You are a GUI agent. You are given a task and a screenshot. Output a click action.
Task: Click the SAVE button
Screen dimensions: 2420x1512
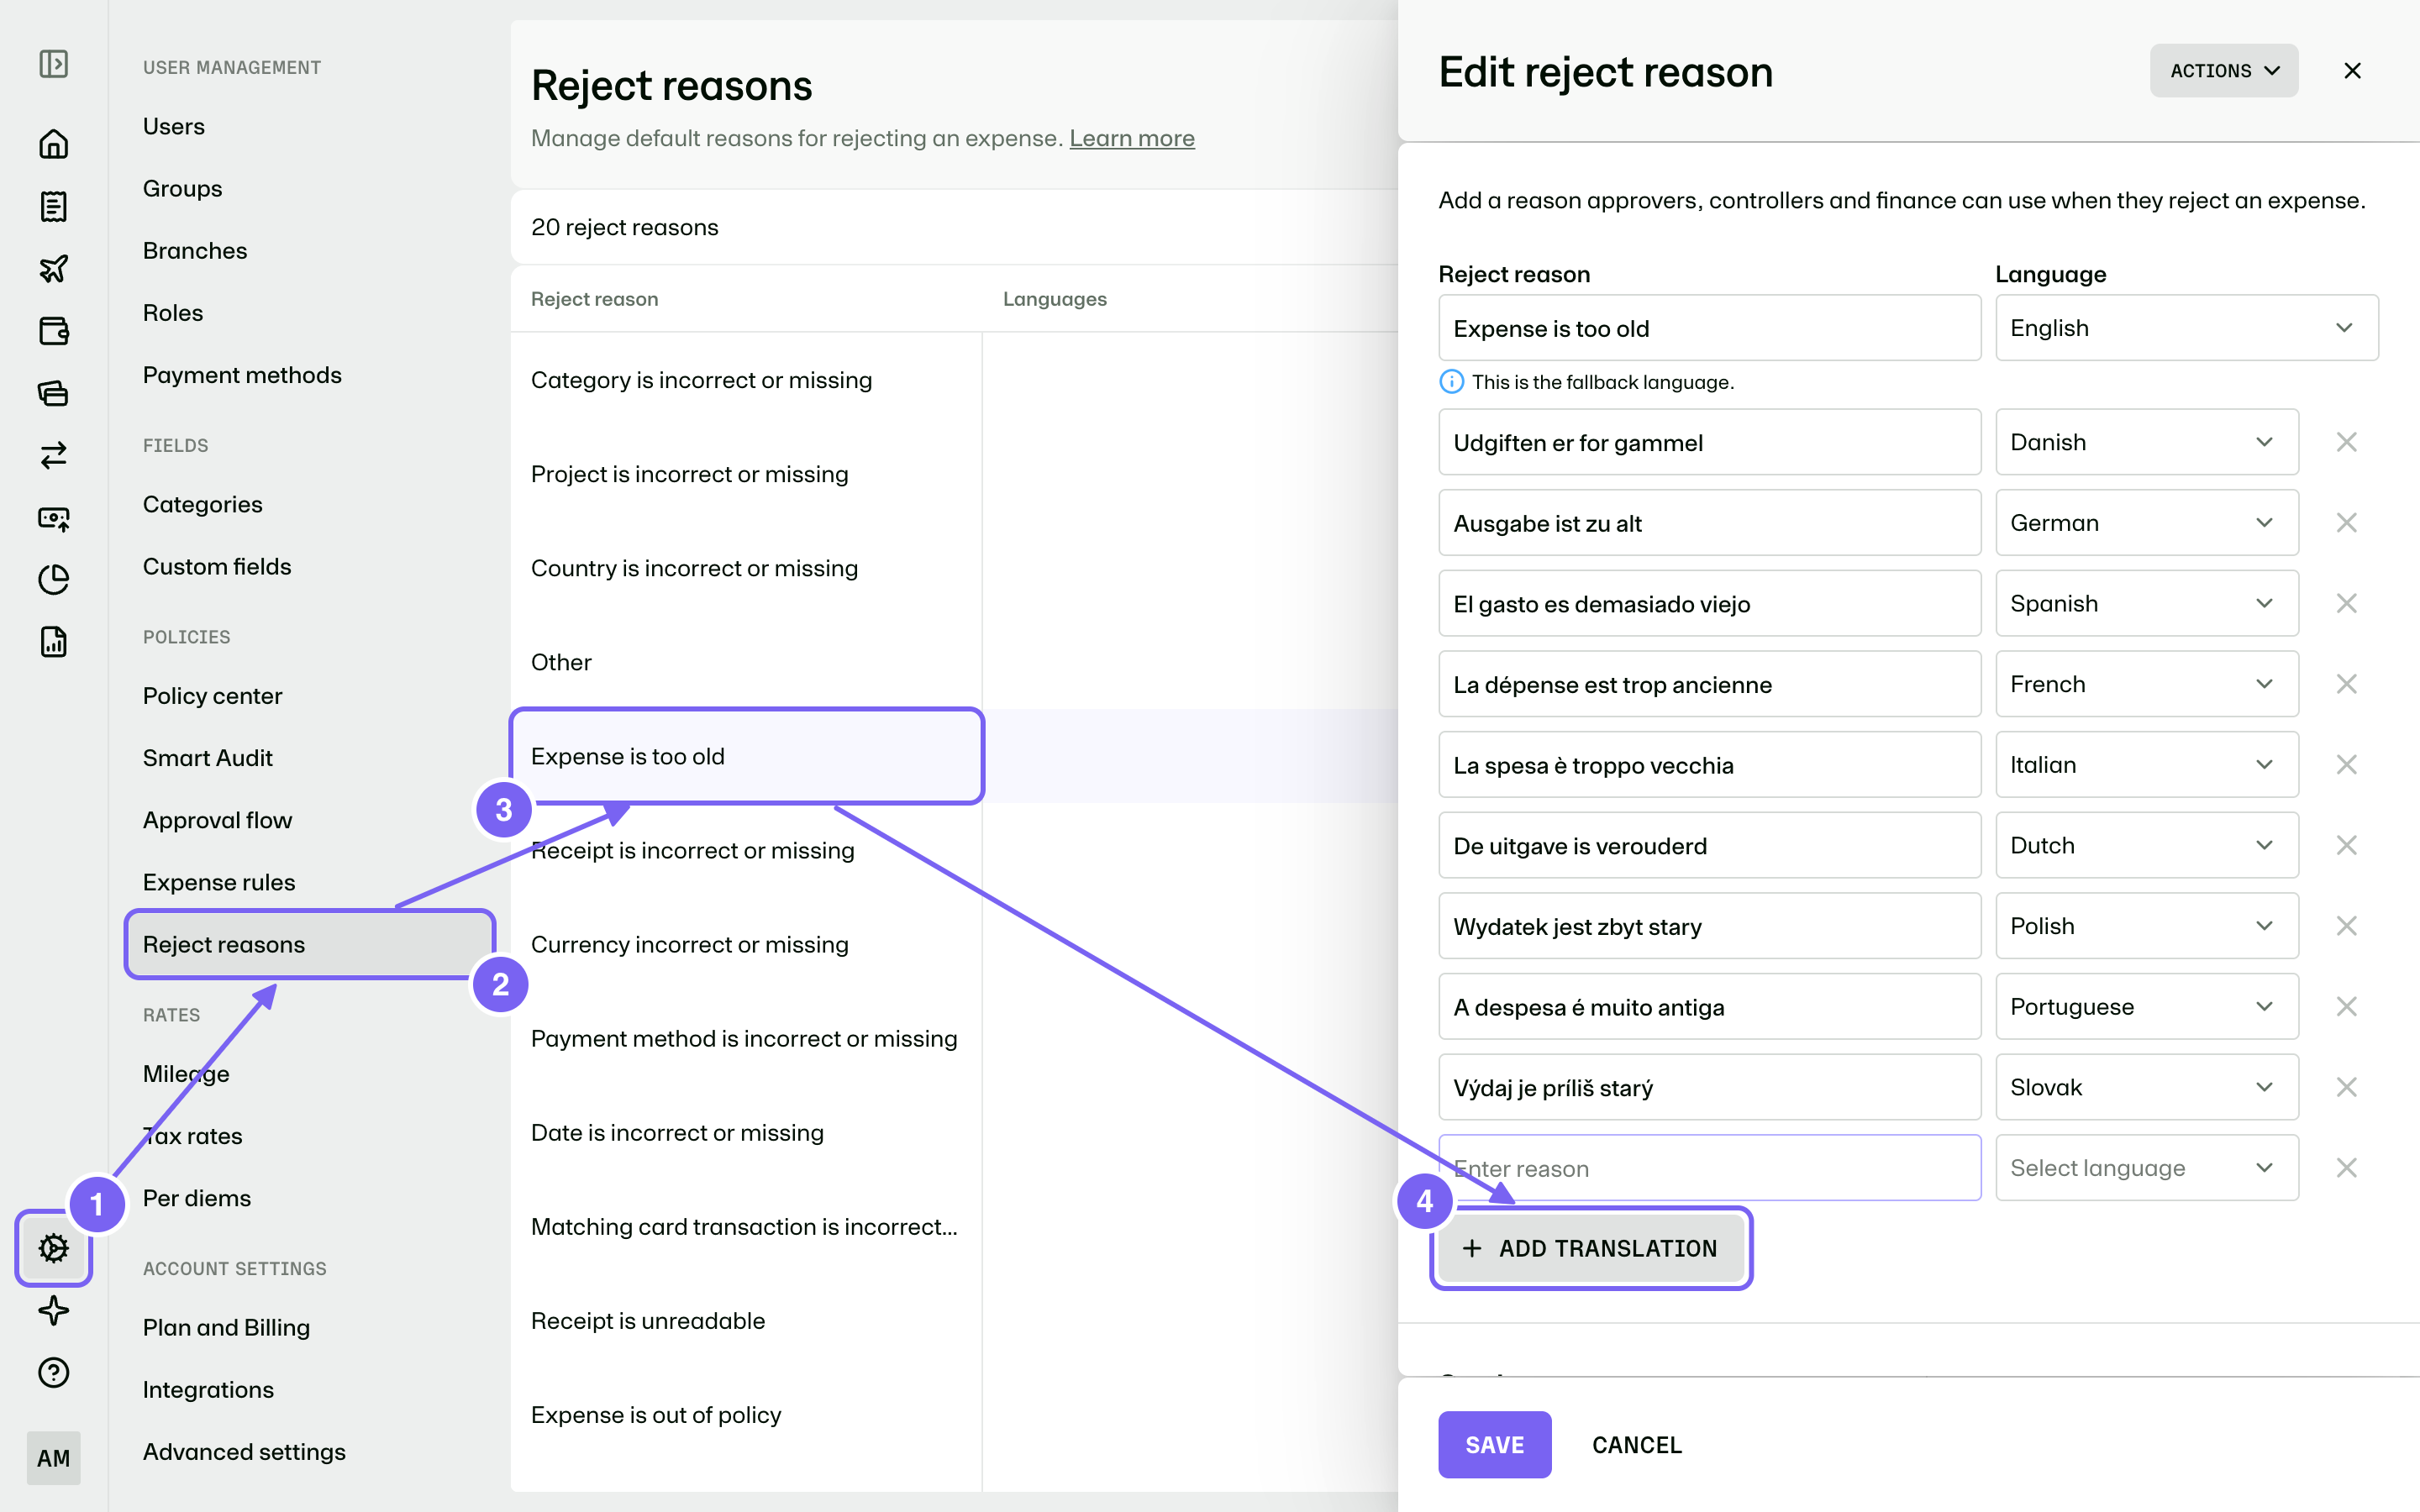point(1495,1445)
